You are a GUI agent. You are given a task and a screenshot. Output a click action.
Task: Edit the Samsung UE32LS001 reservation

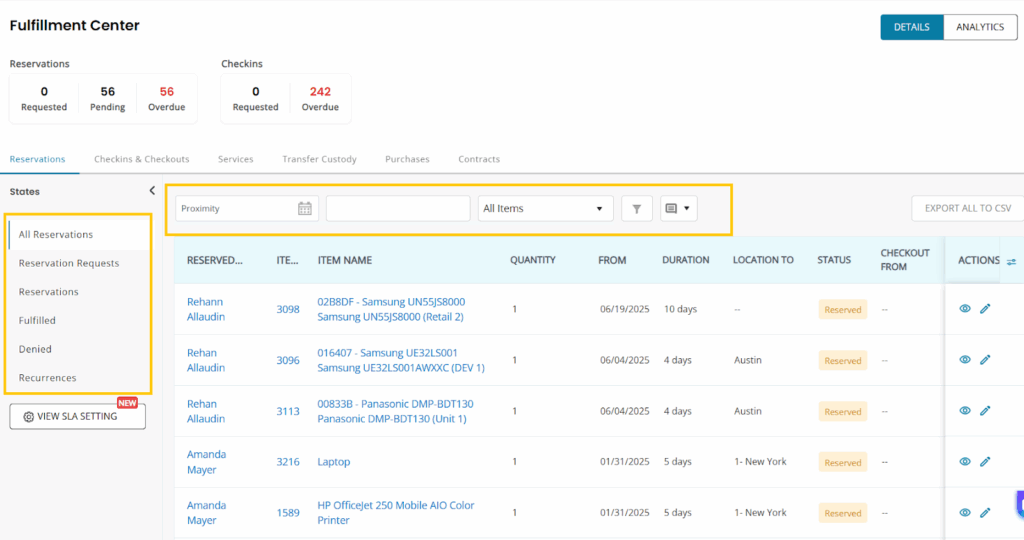pyautogui.click(x=985, y=360)
